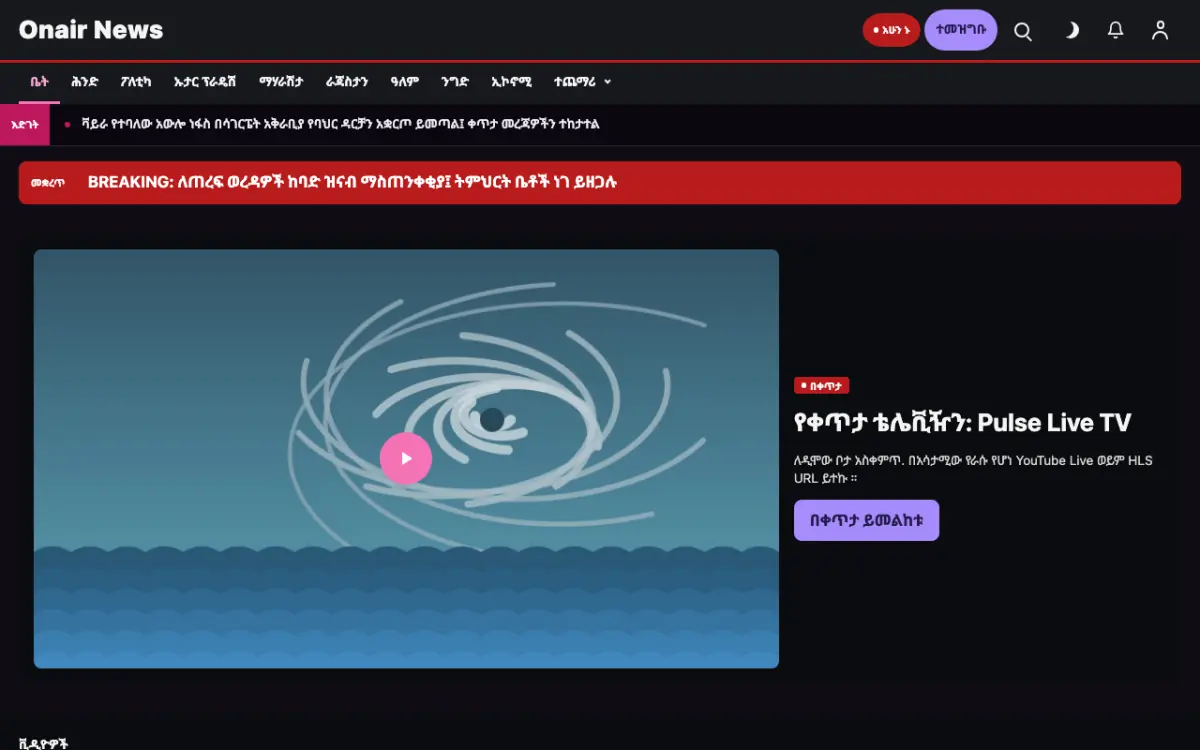
Task: Click the red በቀጥታ live badge
Action: pos(821,386)
